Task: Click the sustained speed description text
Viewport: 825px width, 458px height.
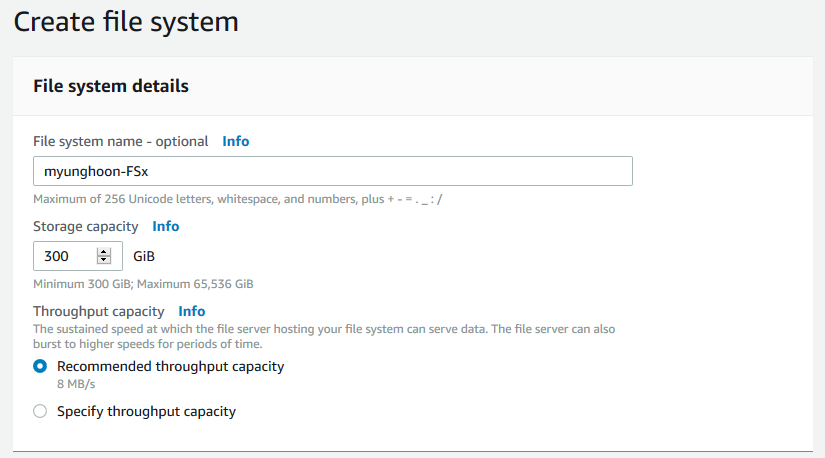Action: tap(324, 336)
